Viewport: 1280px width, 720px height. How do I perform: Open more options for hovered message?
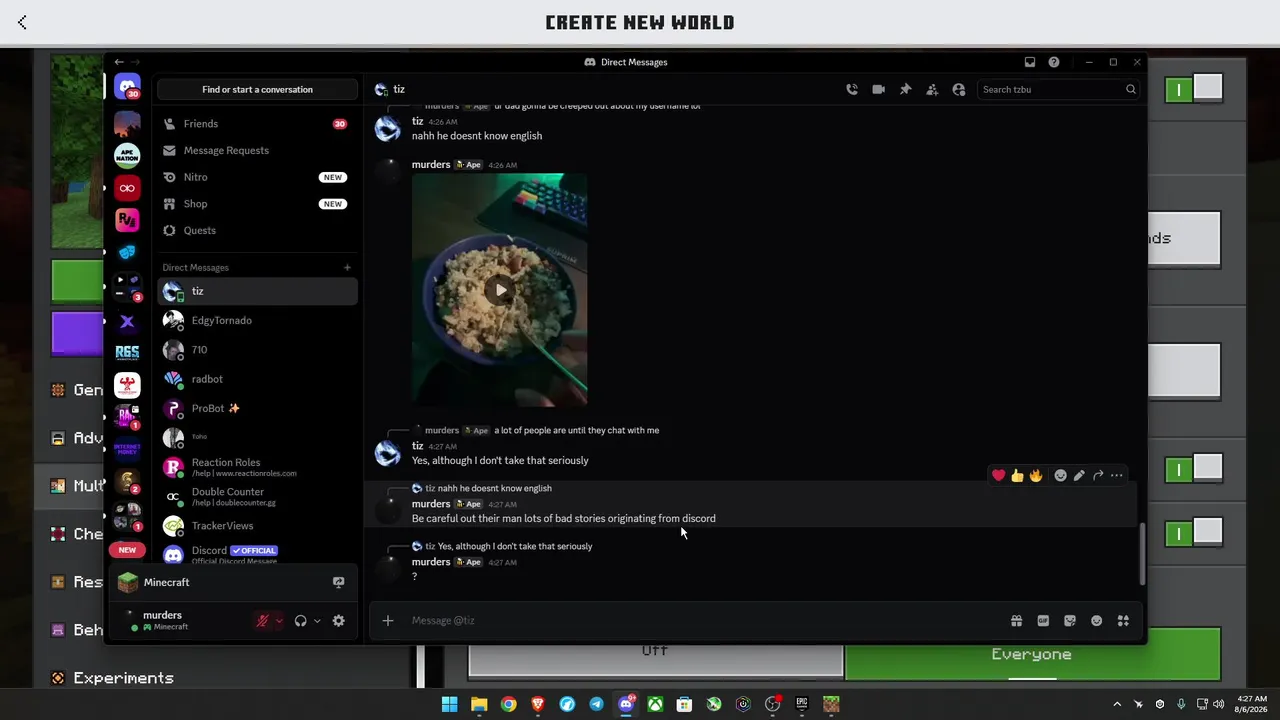pyautogui.click(x=1117, y=475)
